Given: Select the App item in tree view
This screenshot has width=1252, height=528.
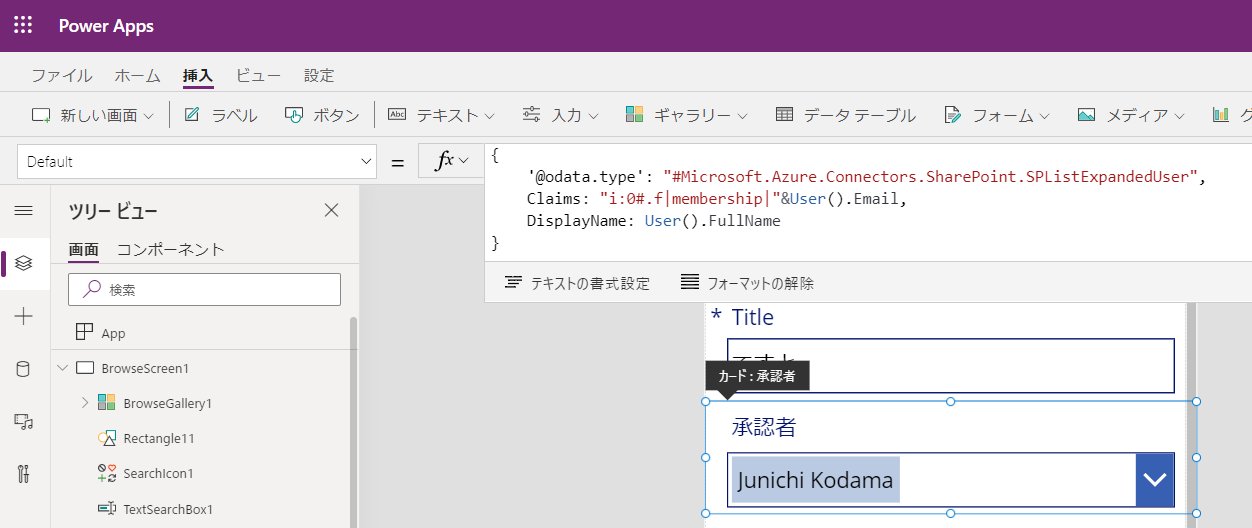Looking at the screenshot, I should 113,333.
